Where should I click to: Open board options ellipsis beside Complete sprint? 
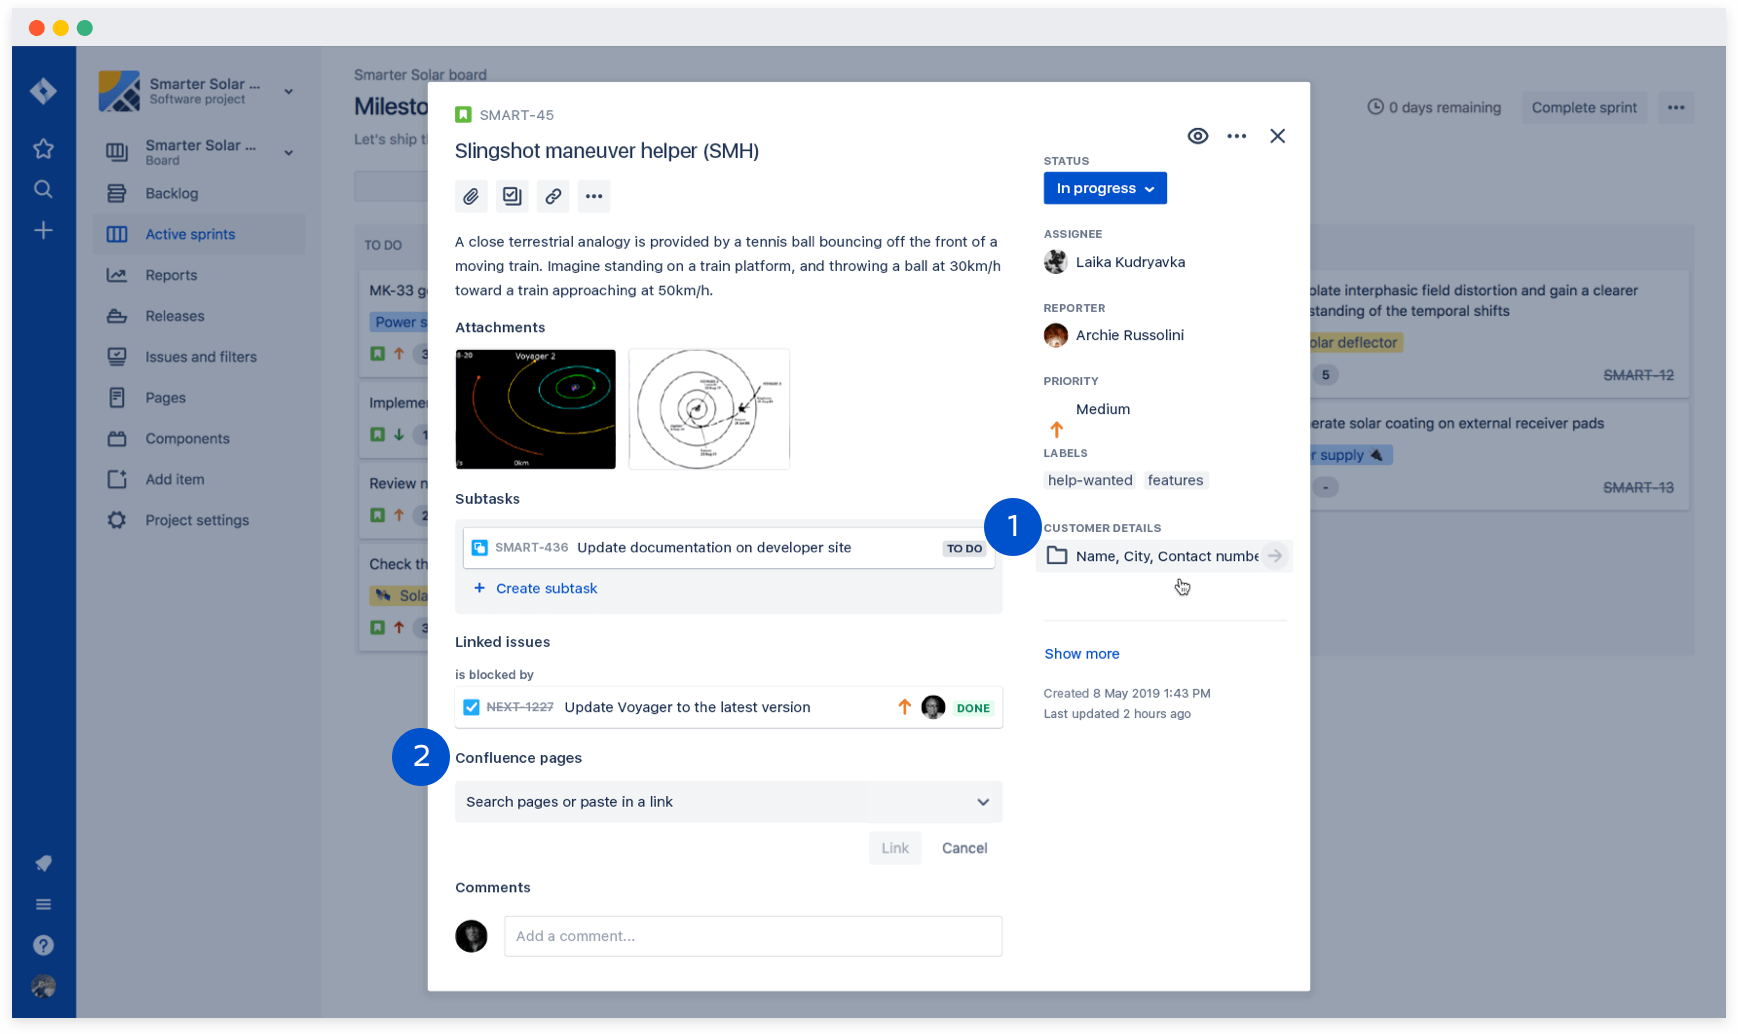pyautogui.click(x=1676, y=108)
